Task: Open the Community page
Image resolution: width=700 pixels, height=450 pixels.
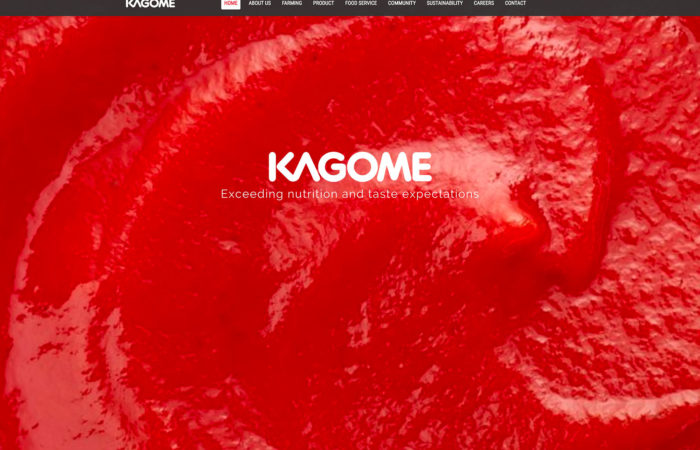Action: (x=402, y=4)
